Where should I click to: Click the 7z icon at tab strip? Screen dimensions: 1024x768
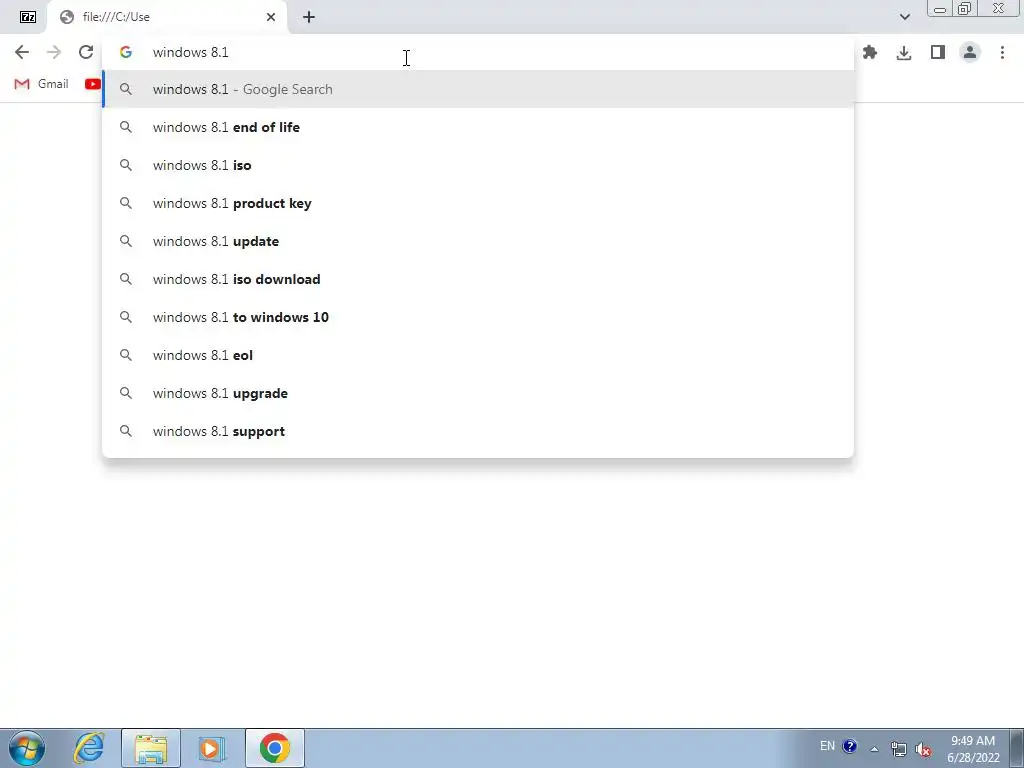(28, 17)
